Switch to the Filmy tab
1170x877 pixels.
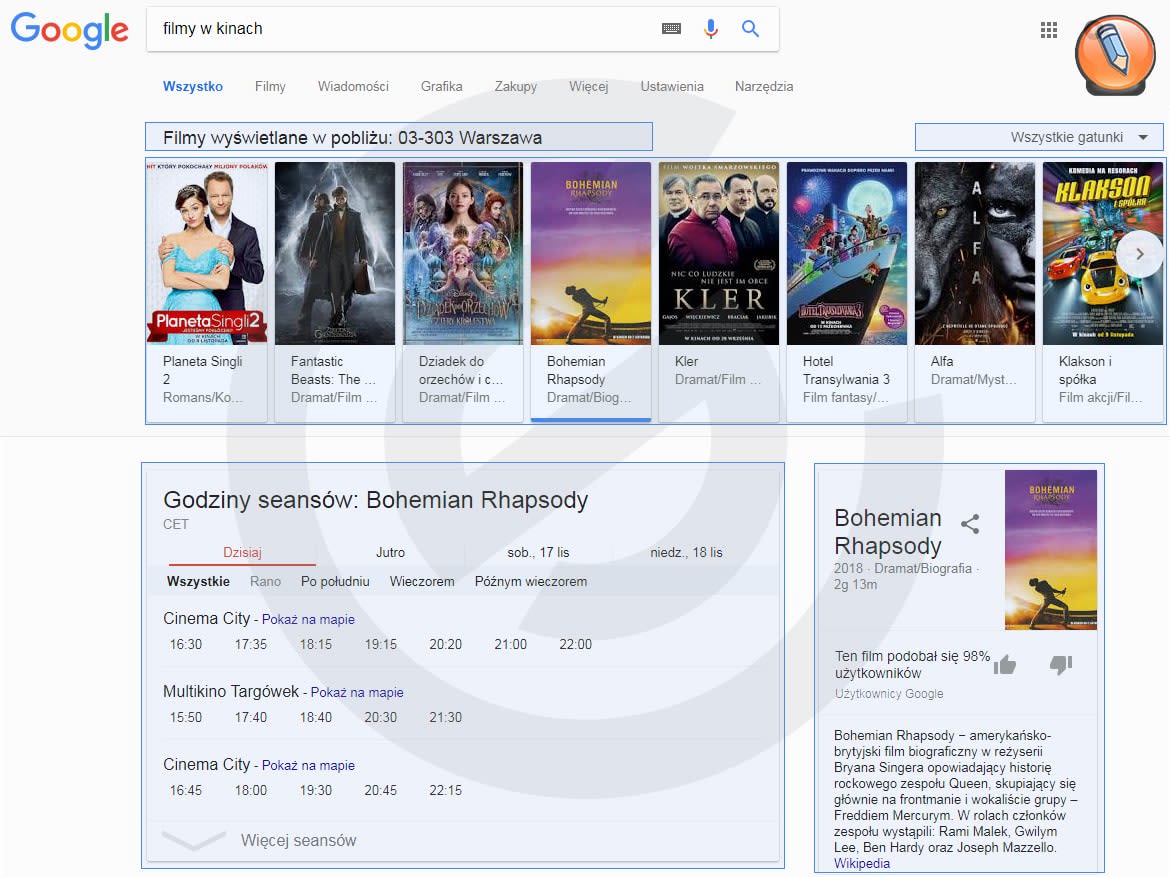(270, 87)
